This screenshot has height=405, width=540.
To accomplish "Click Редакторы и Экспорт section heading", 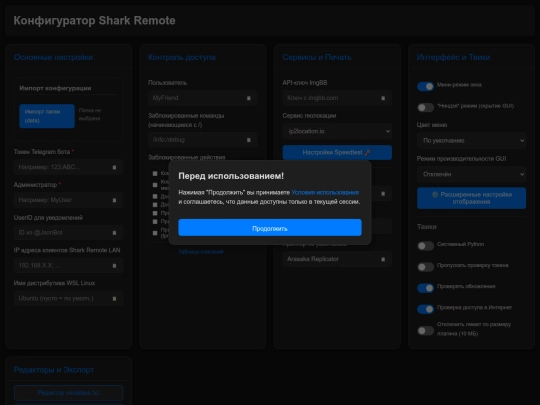I will pos(54,370).
